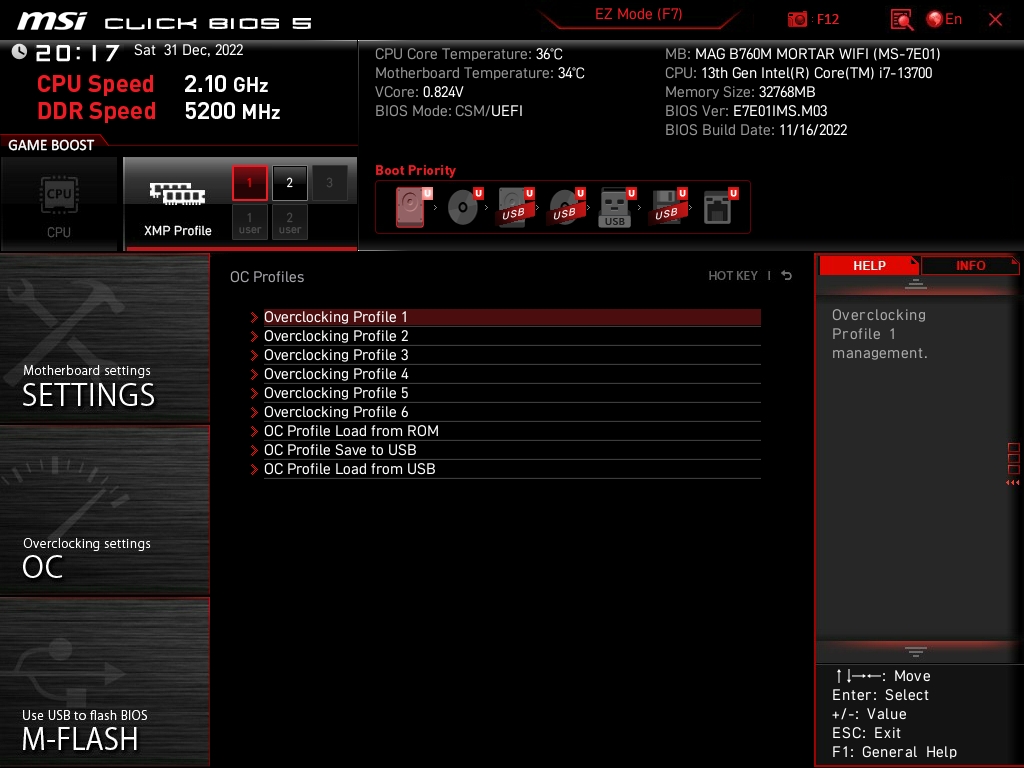Image resolution: width=1024 pixels, height=768 pixels.
Task: Open M-FLASH to flash BIOS via USB
Action: [104, 682]
